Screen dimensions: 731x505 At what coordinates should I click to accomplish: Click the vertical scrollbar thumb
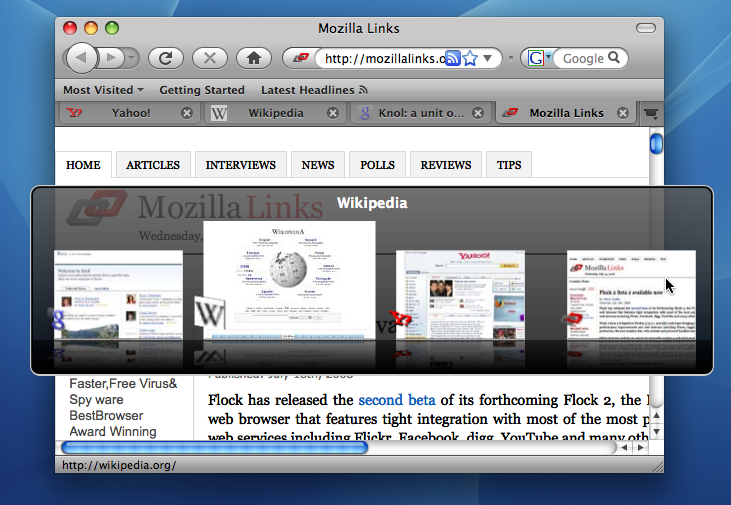[656, 143]
